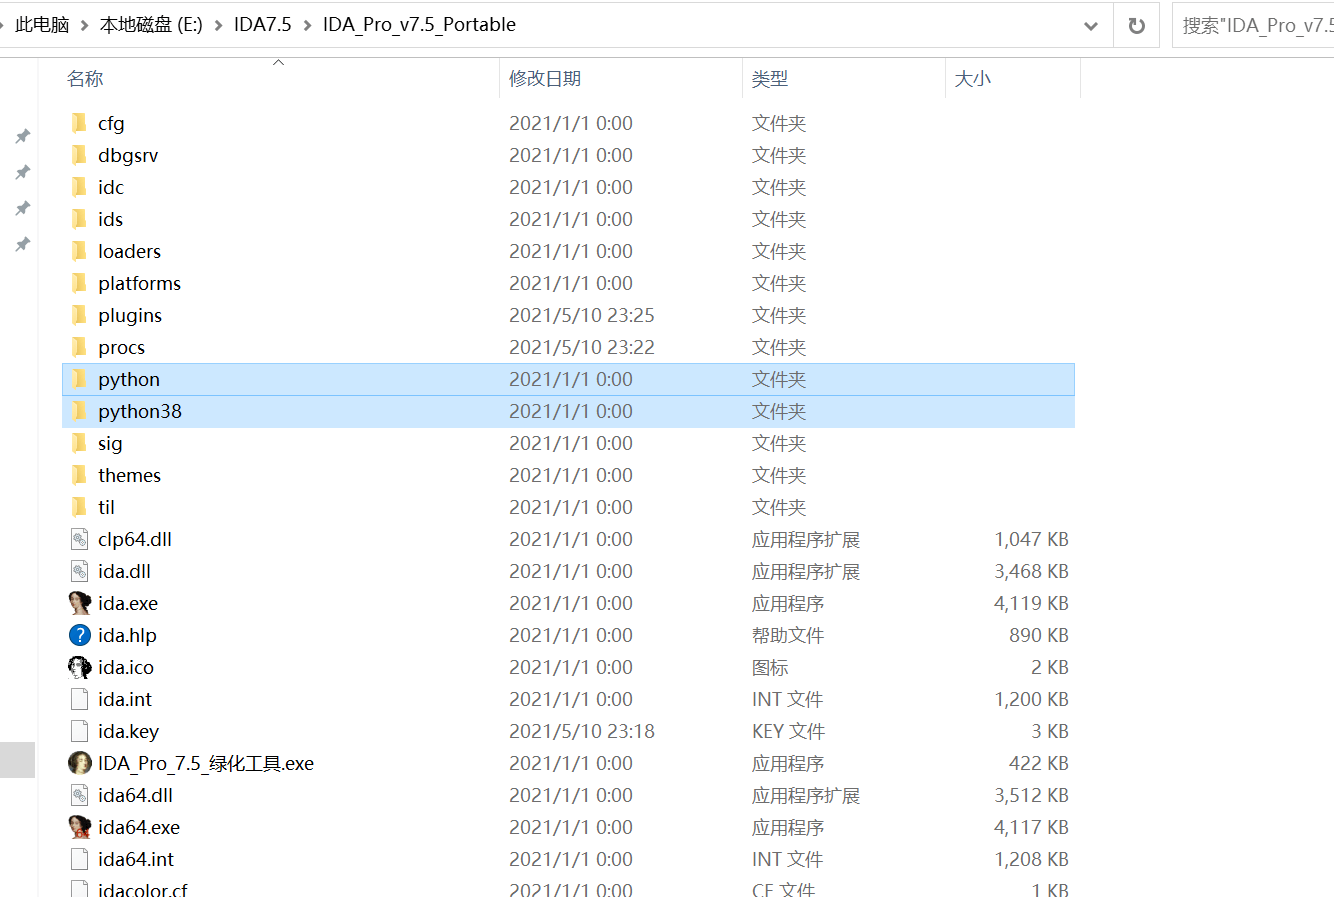Click the second quick access pin icon

22,172
